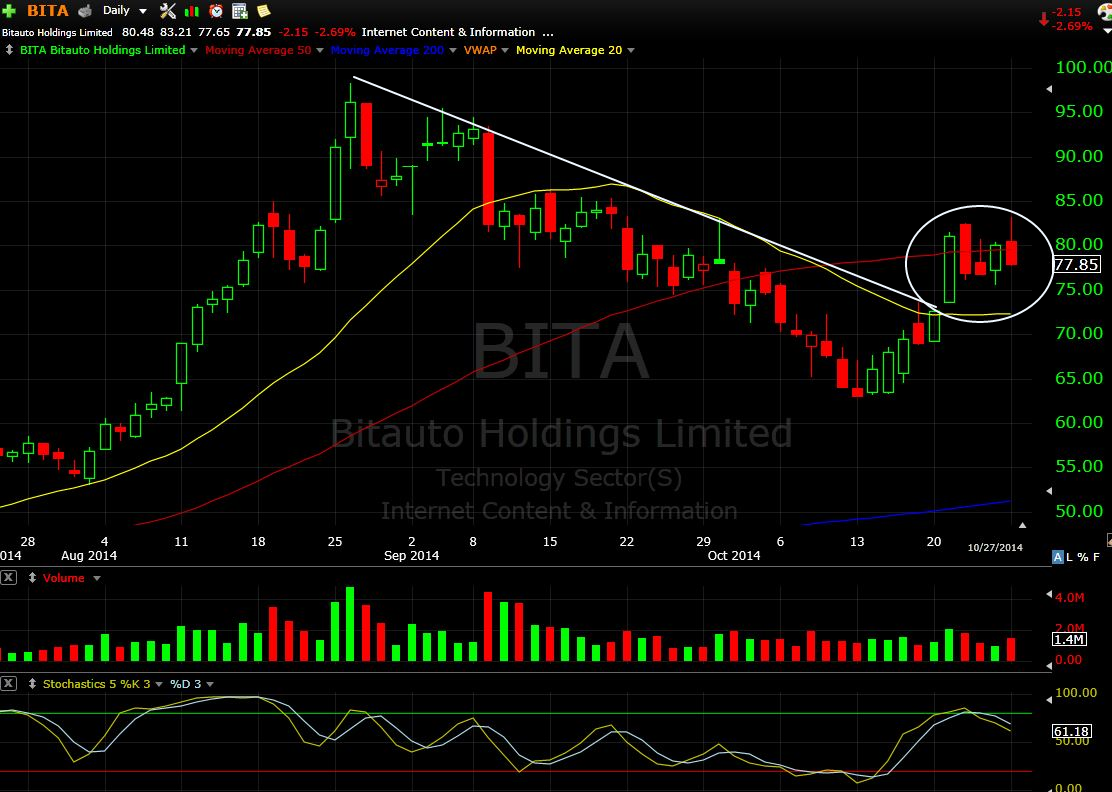The width and height of the screenshot is (1112, 792).
Task: Expand the Stochastics 5 %K 3 dropdown
Action: [x=159, y=684]
